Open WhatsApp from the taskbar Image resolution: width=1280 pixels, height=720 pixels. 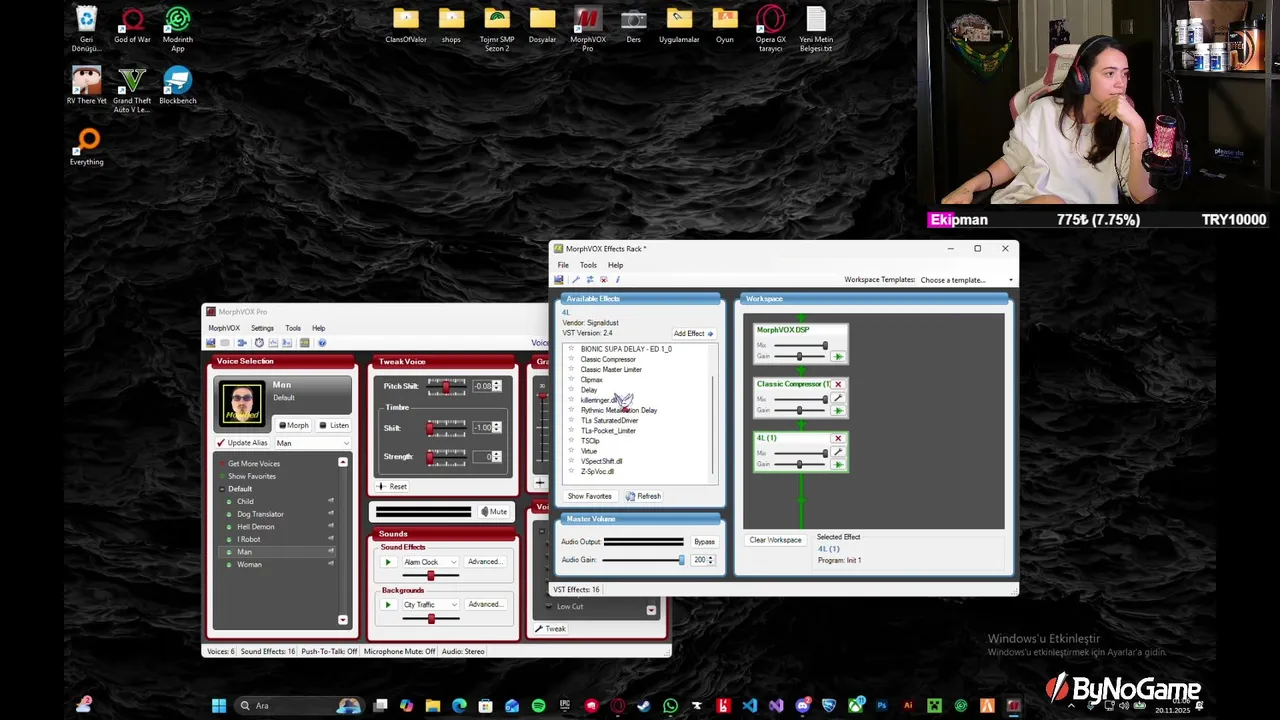670,706
